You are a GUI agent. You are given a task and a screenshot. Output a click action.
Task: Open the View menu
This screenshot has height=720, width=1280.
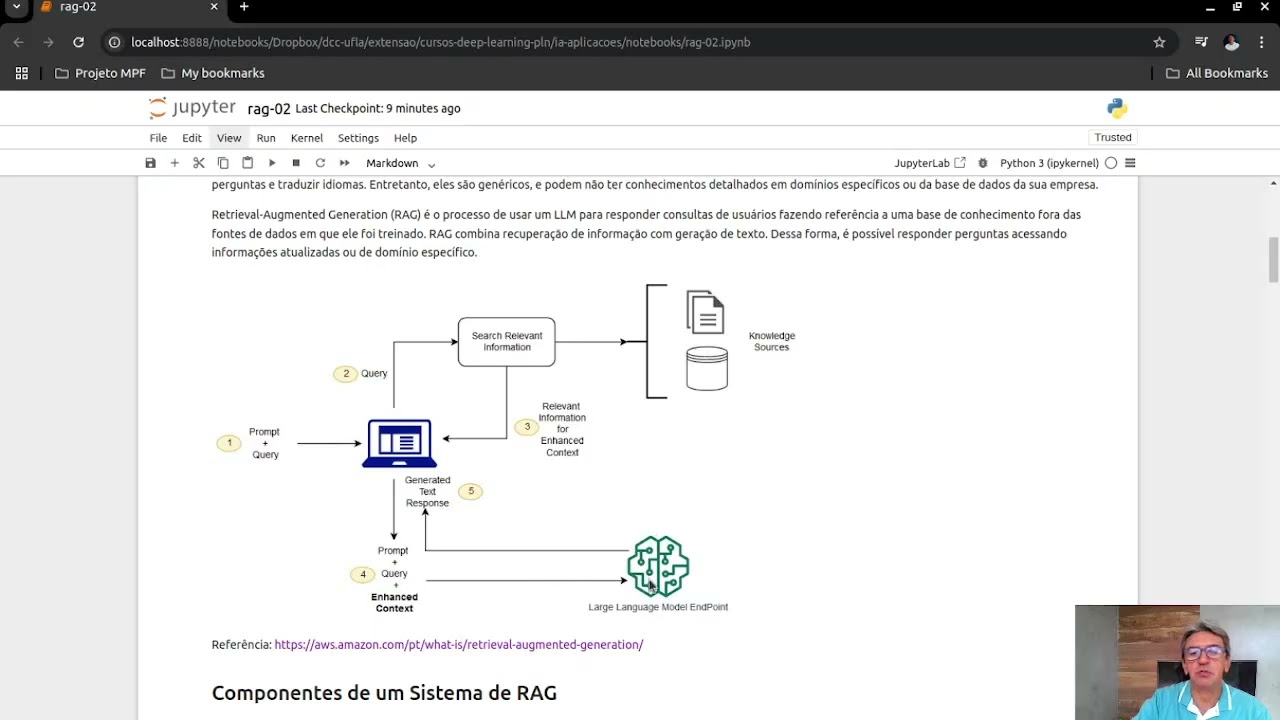(x=229, y=138)
